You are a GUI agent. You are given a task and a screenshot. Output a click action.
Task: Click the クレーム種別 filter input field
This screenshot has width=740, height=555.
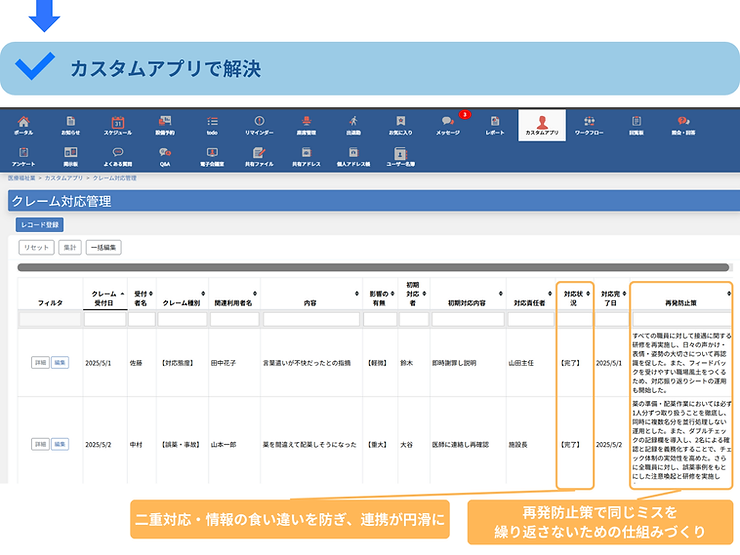point(181,320)
